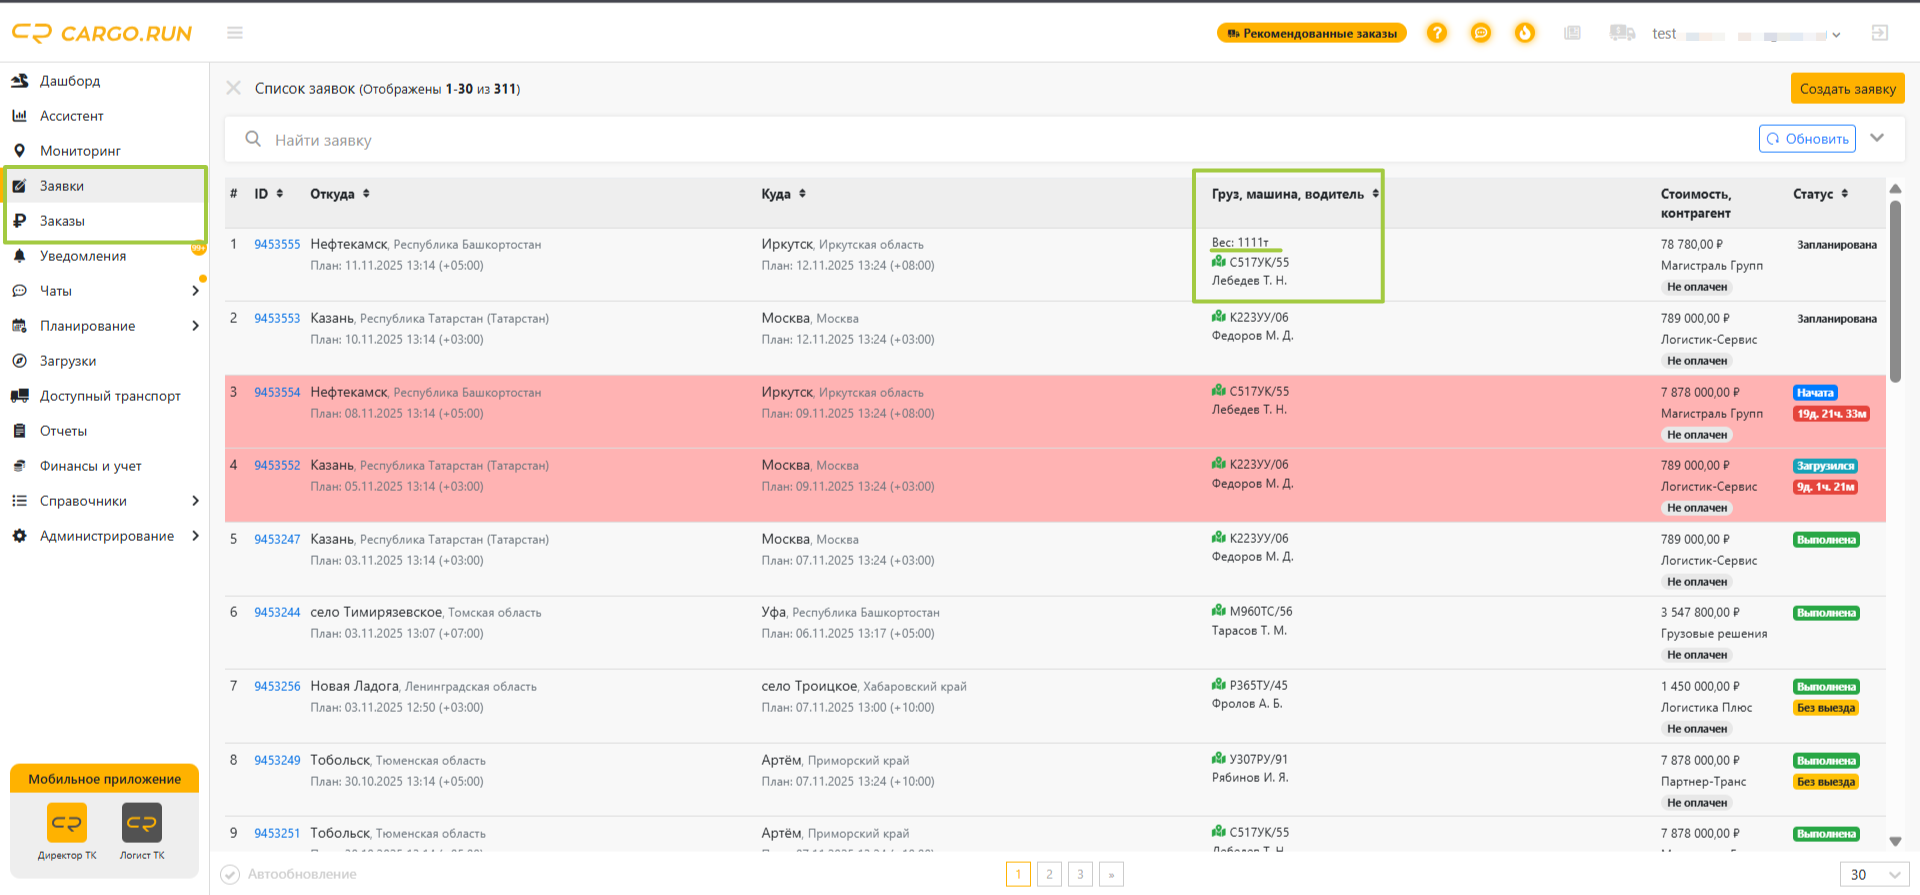Open request ID 9453244
1920x895 pixels.
[277, 612]
